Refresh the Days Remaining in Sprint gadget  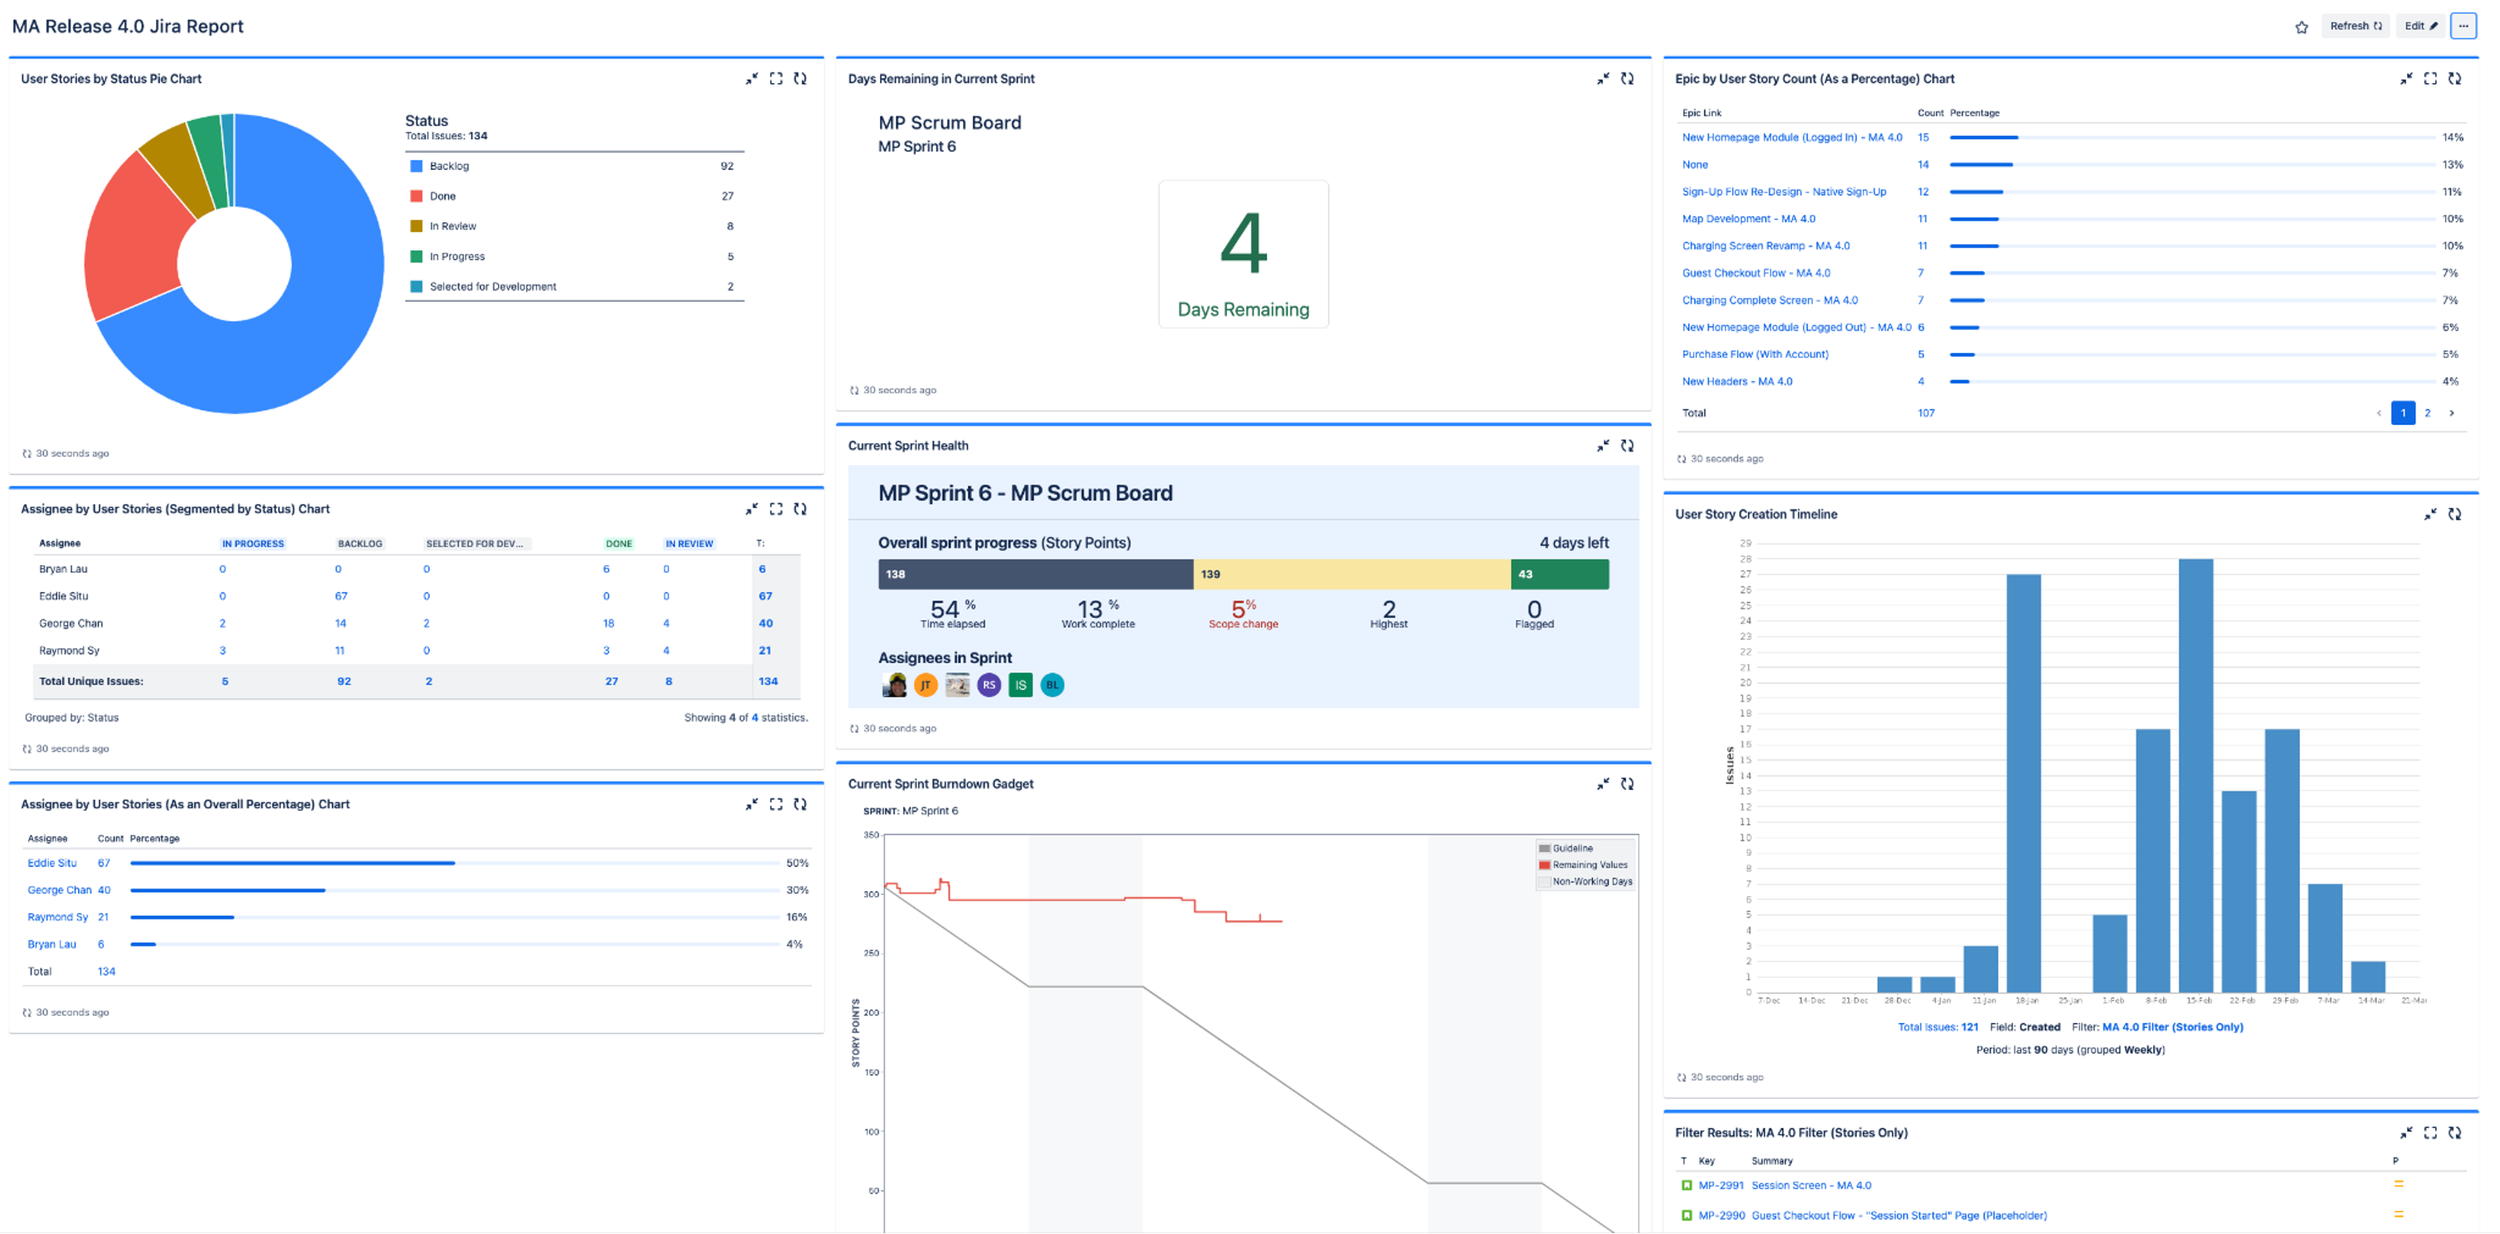pyautogui.click(x=1627, y=79)
